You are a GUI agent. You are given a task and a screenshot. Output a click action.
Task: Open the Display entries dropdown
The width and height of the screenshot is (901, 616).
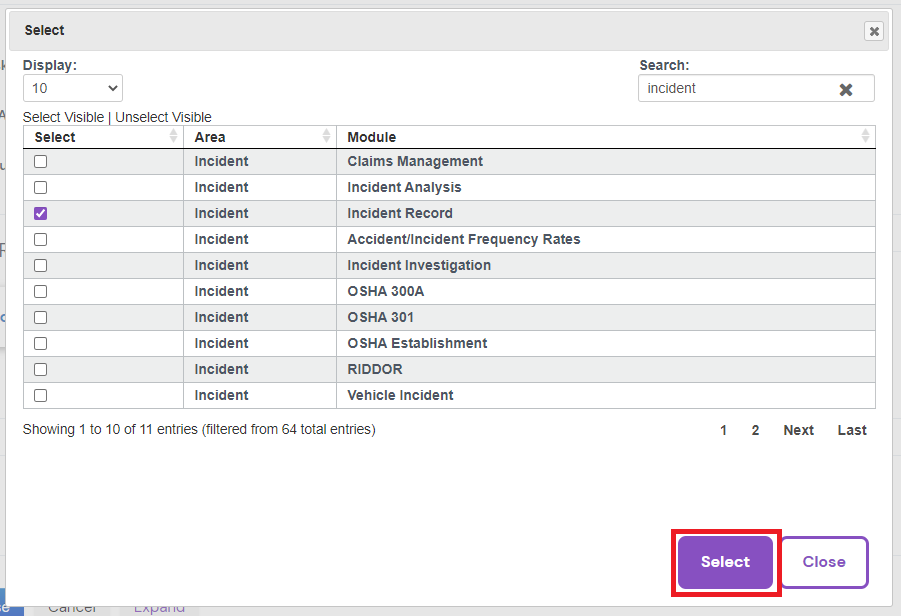point(72,88)
